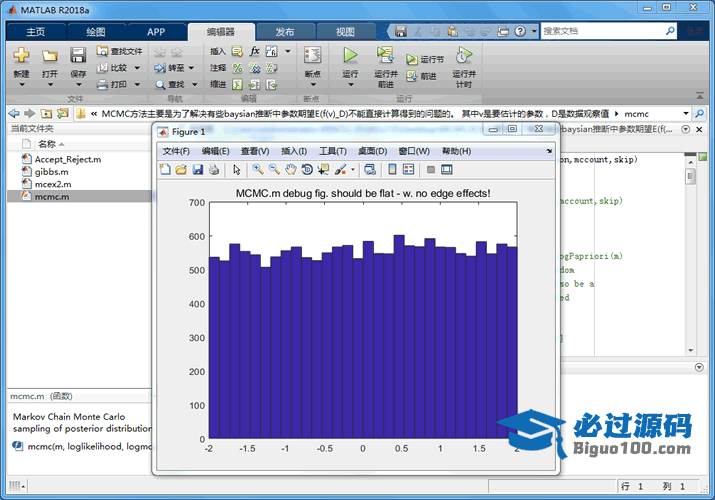Click the 保存 (Save) floppy disk icon
Screen dimensions: 715x500
pyautogui.click(x=78, y=55)
